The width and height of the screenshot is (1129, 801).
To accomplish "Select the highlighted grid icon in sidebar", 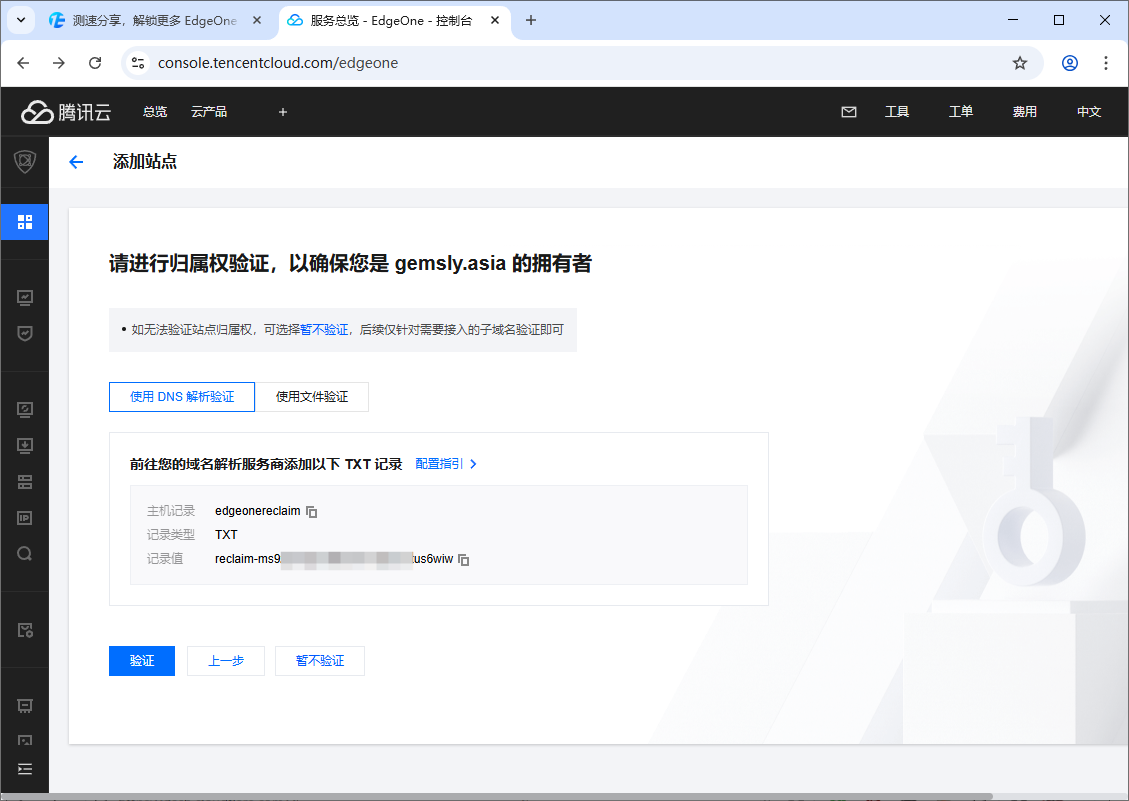I will [x=25, y=221].
